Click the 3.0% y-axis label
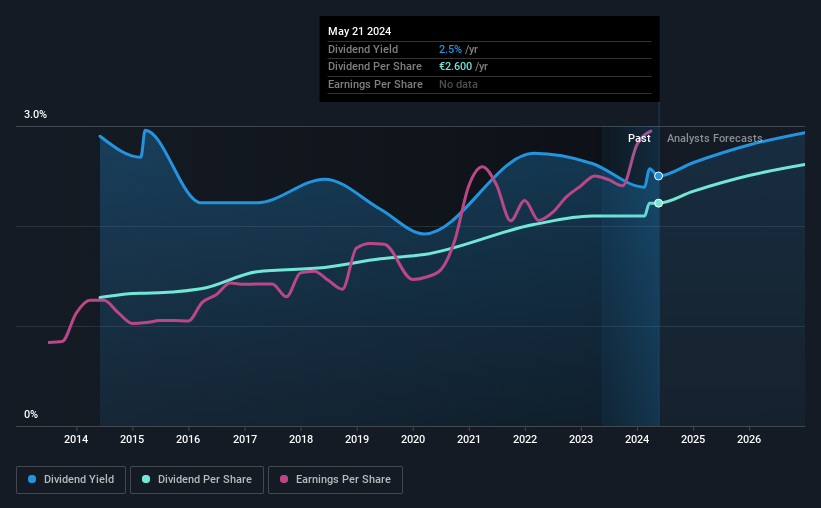The width and height of the screenshot is (821, 508). pyautogui.click(x=35, y=115)
